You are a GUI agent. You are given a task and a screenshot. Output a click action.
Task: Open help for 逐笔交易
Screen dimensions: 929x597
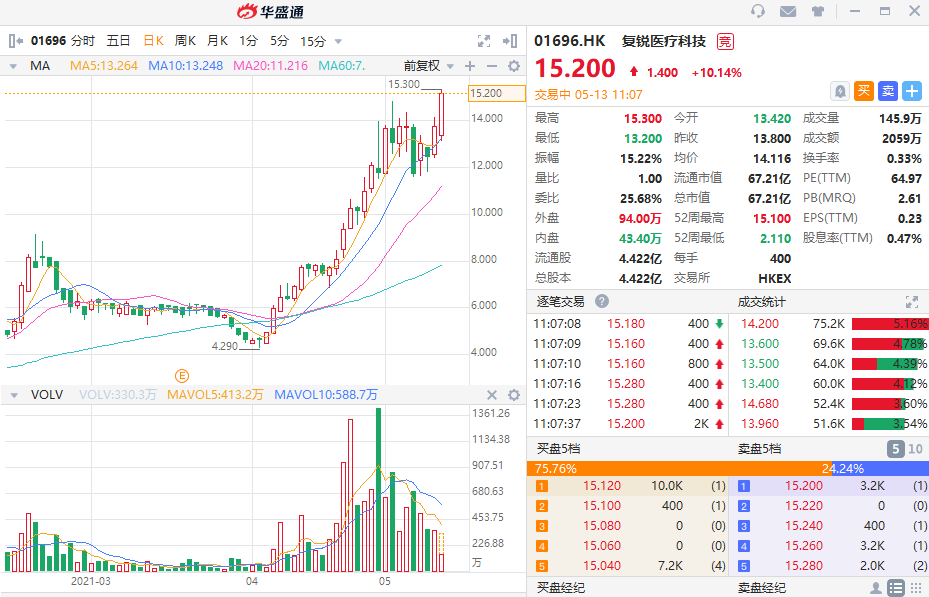point(602,301)
